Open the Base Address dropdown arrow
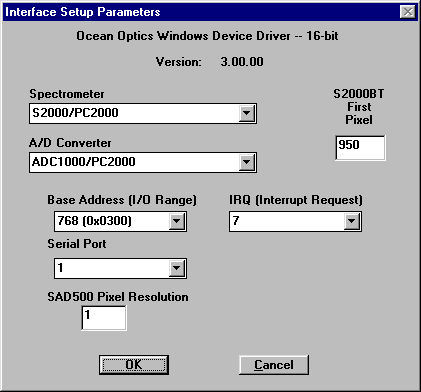Image resolution: width=421 pixels, height=392 pixels. 177,221
